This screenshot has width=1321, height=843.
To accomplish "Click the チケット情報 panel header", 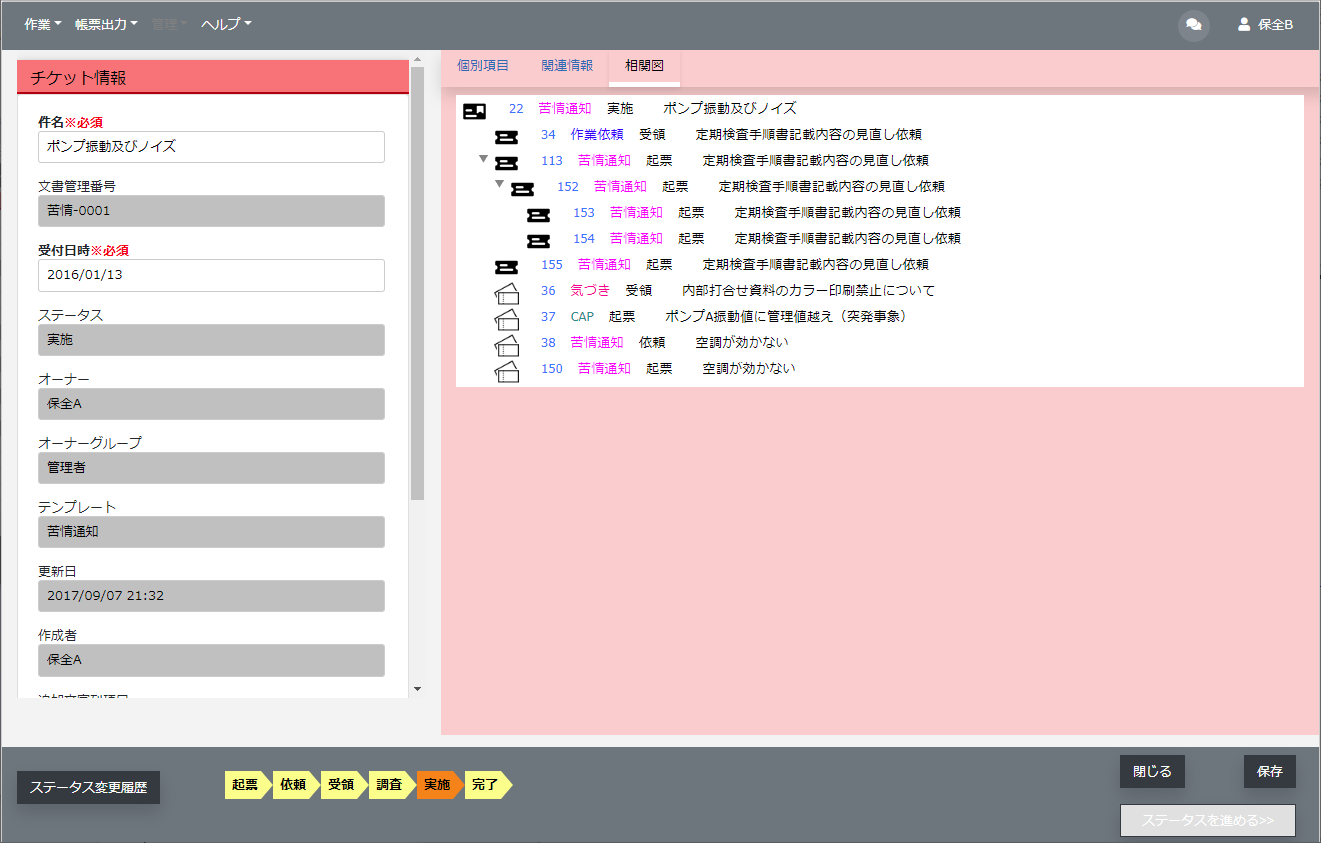I will tap(213, 77).
